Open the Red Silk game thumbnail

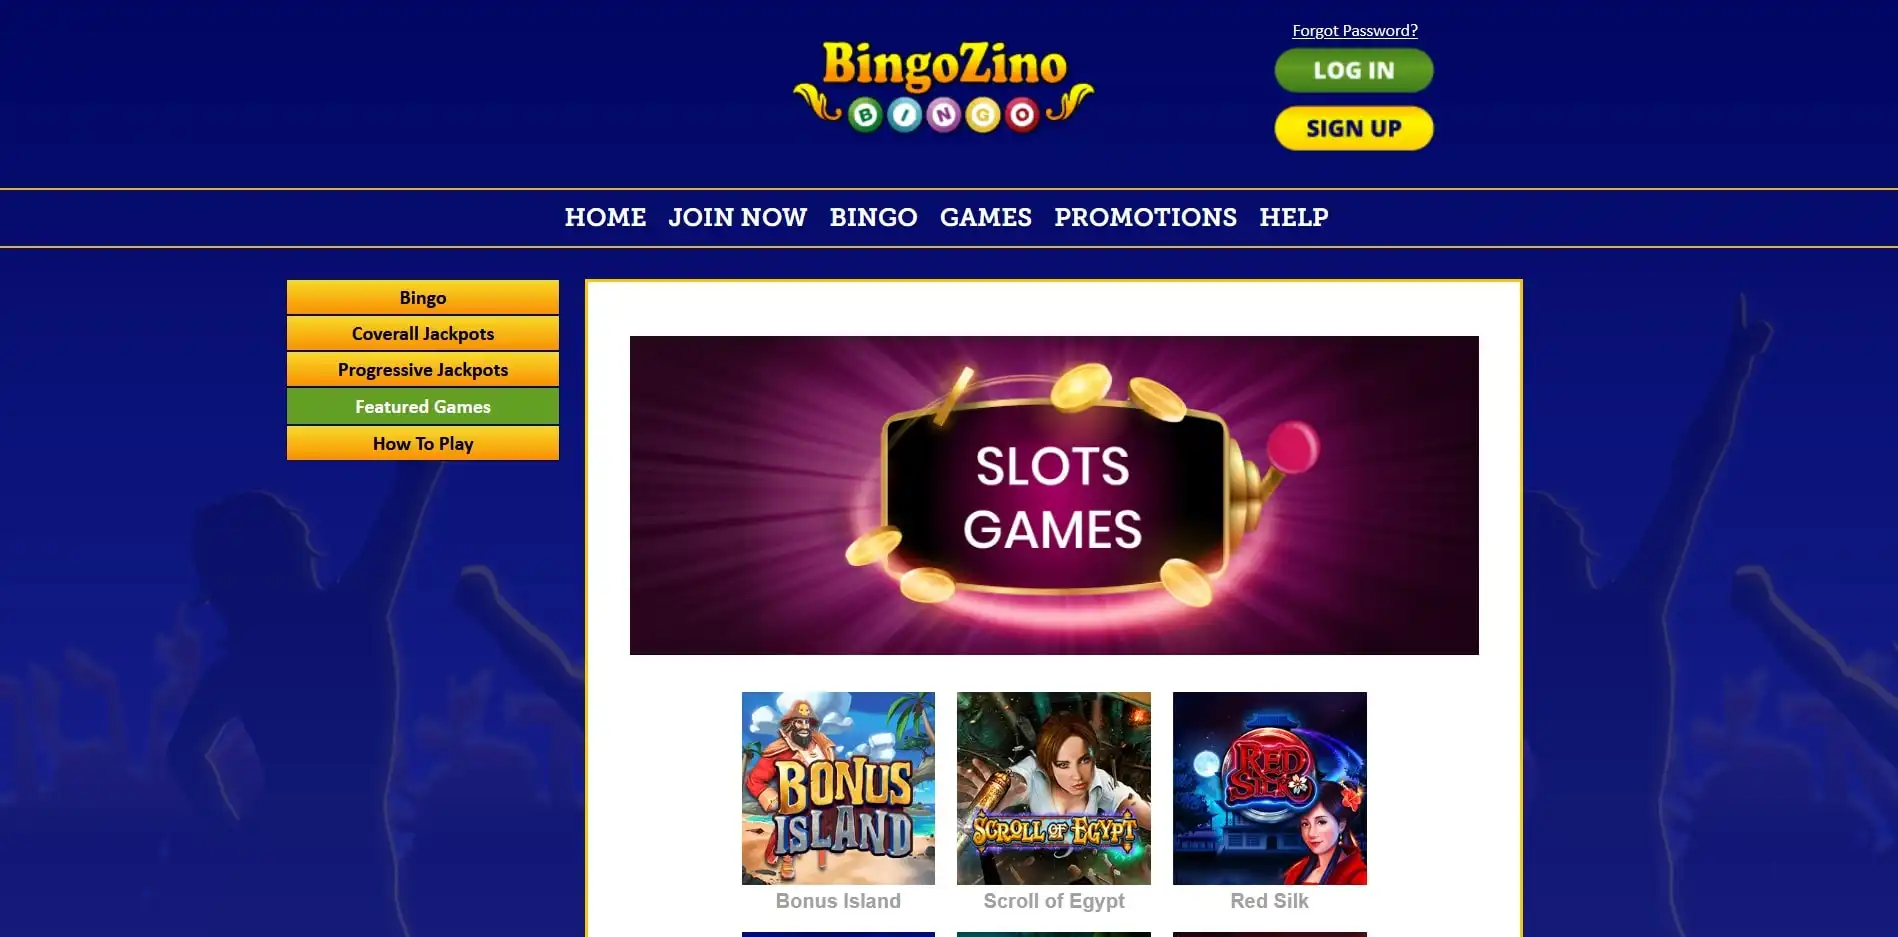point(1270,788)
